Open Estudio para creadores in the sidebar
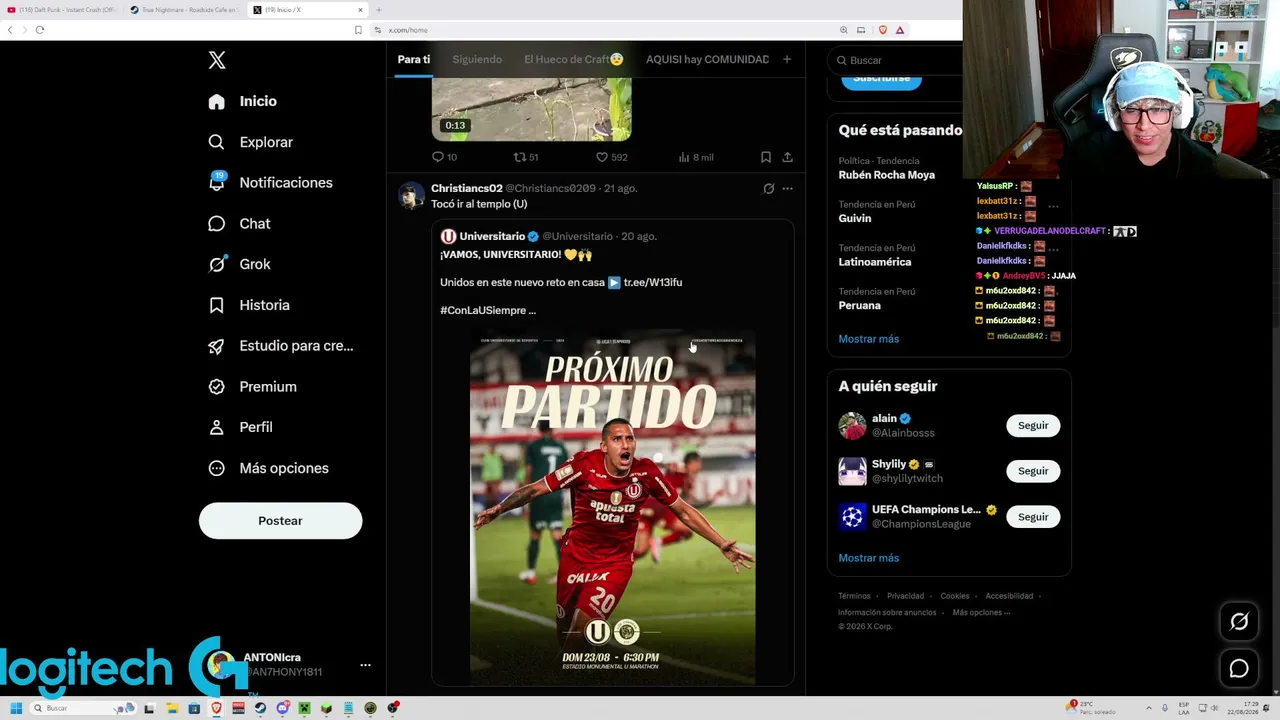 click(281, 346)
